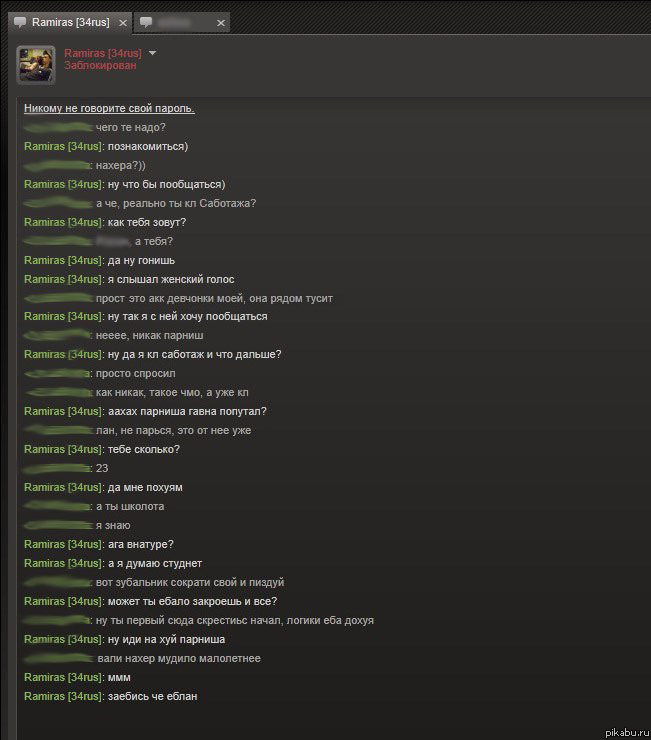Click the blurred sender name beside 23 message
Viewport: 651px width, 740px height.
click(58, 468)
